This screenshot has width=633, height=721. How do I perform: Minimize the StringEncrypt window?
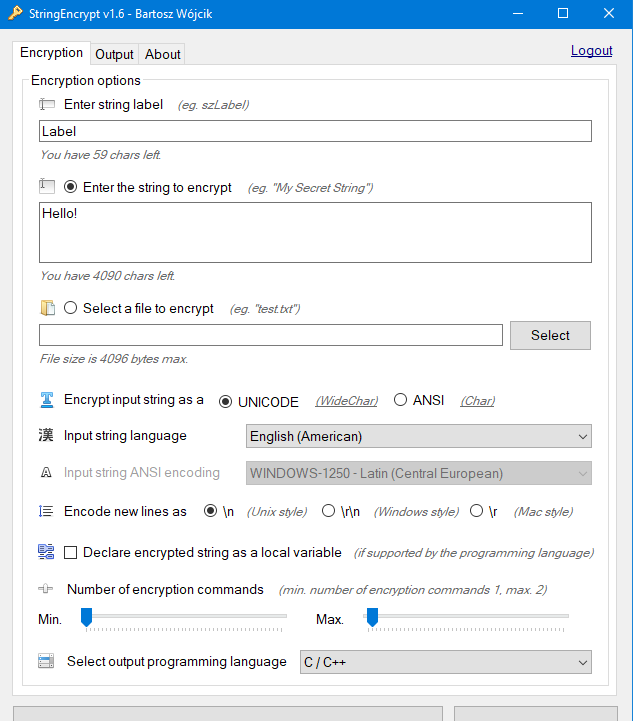pos(518,13)
